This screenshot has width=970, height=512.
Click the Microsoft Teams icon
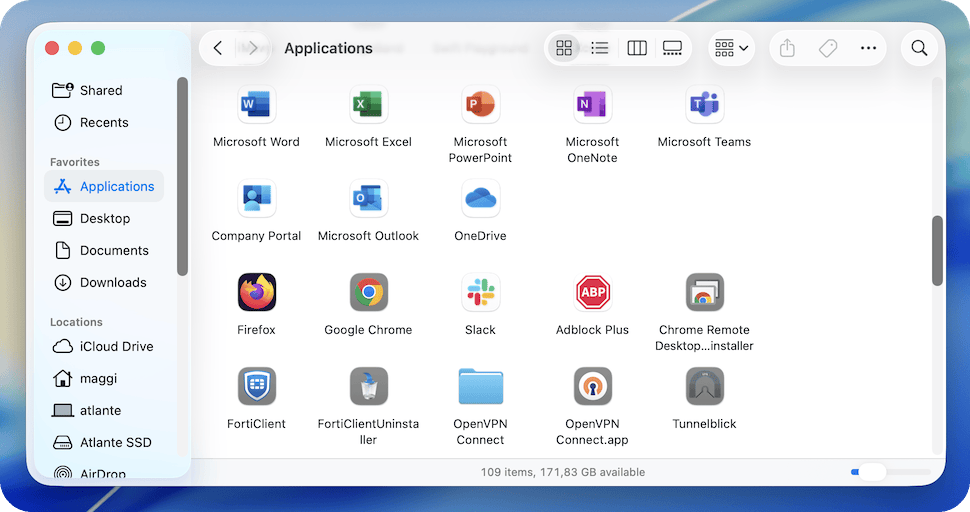coord(704,104)
